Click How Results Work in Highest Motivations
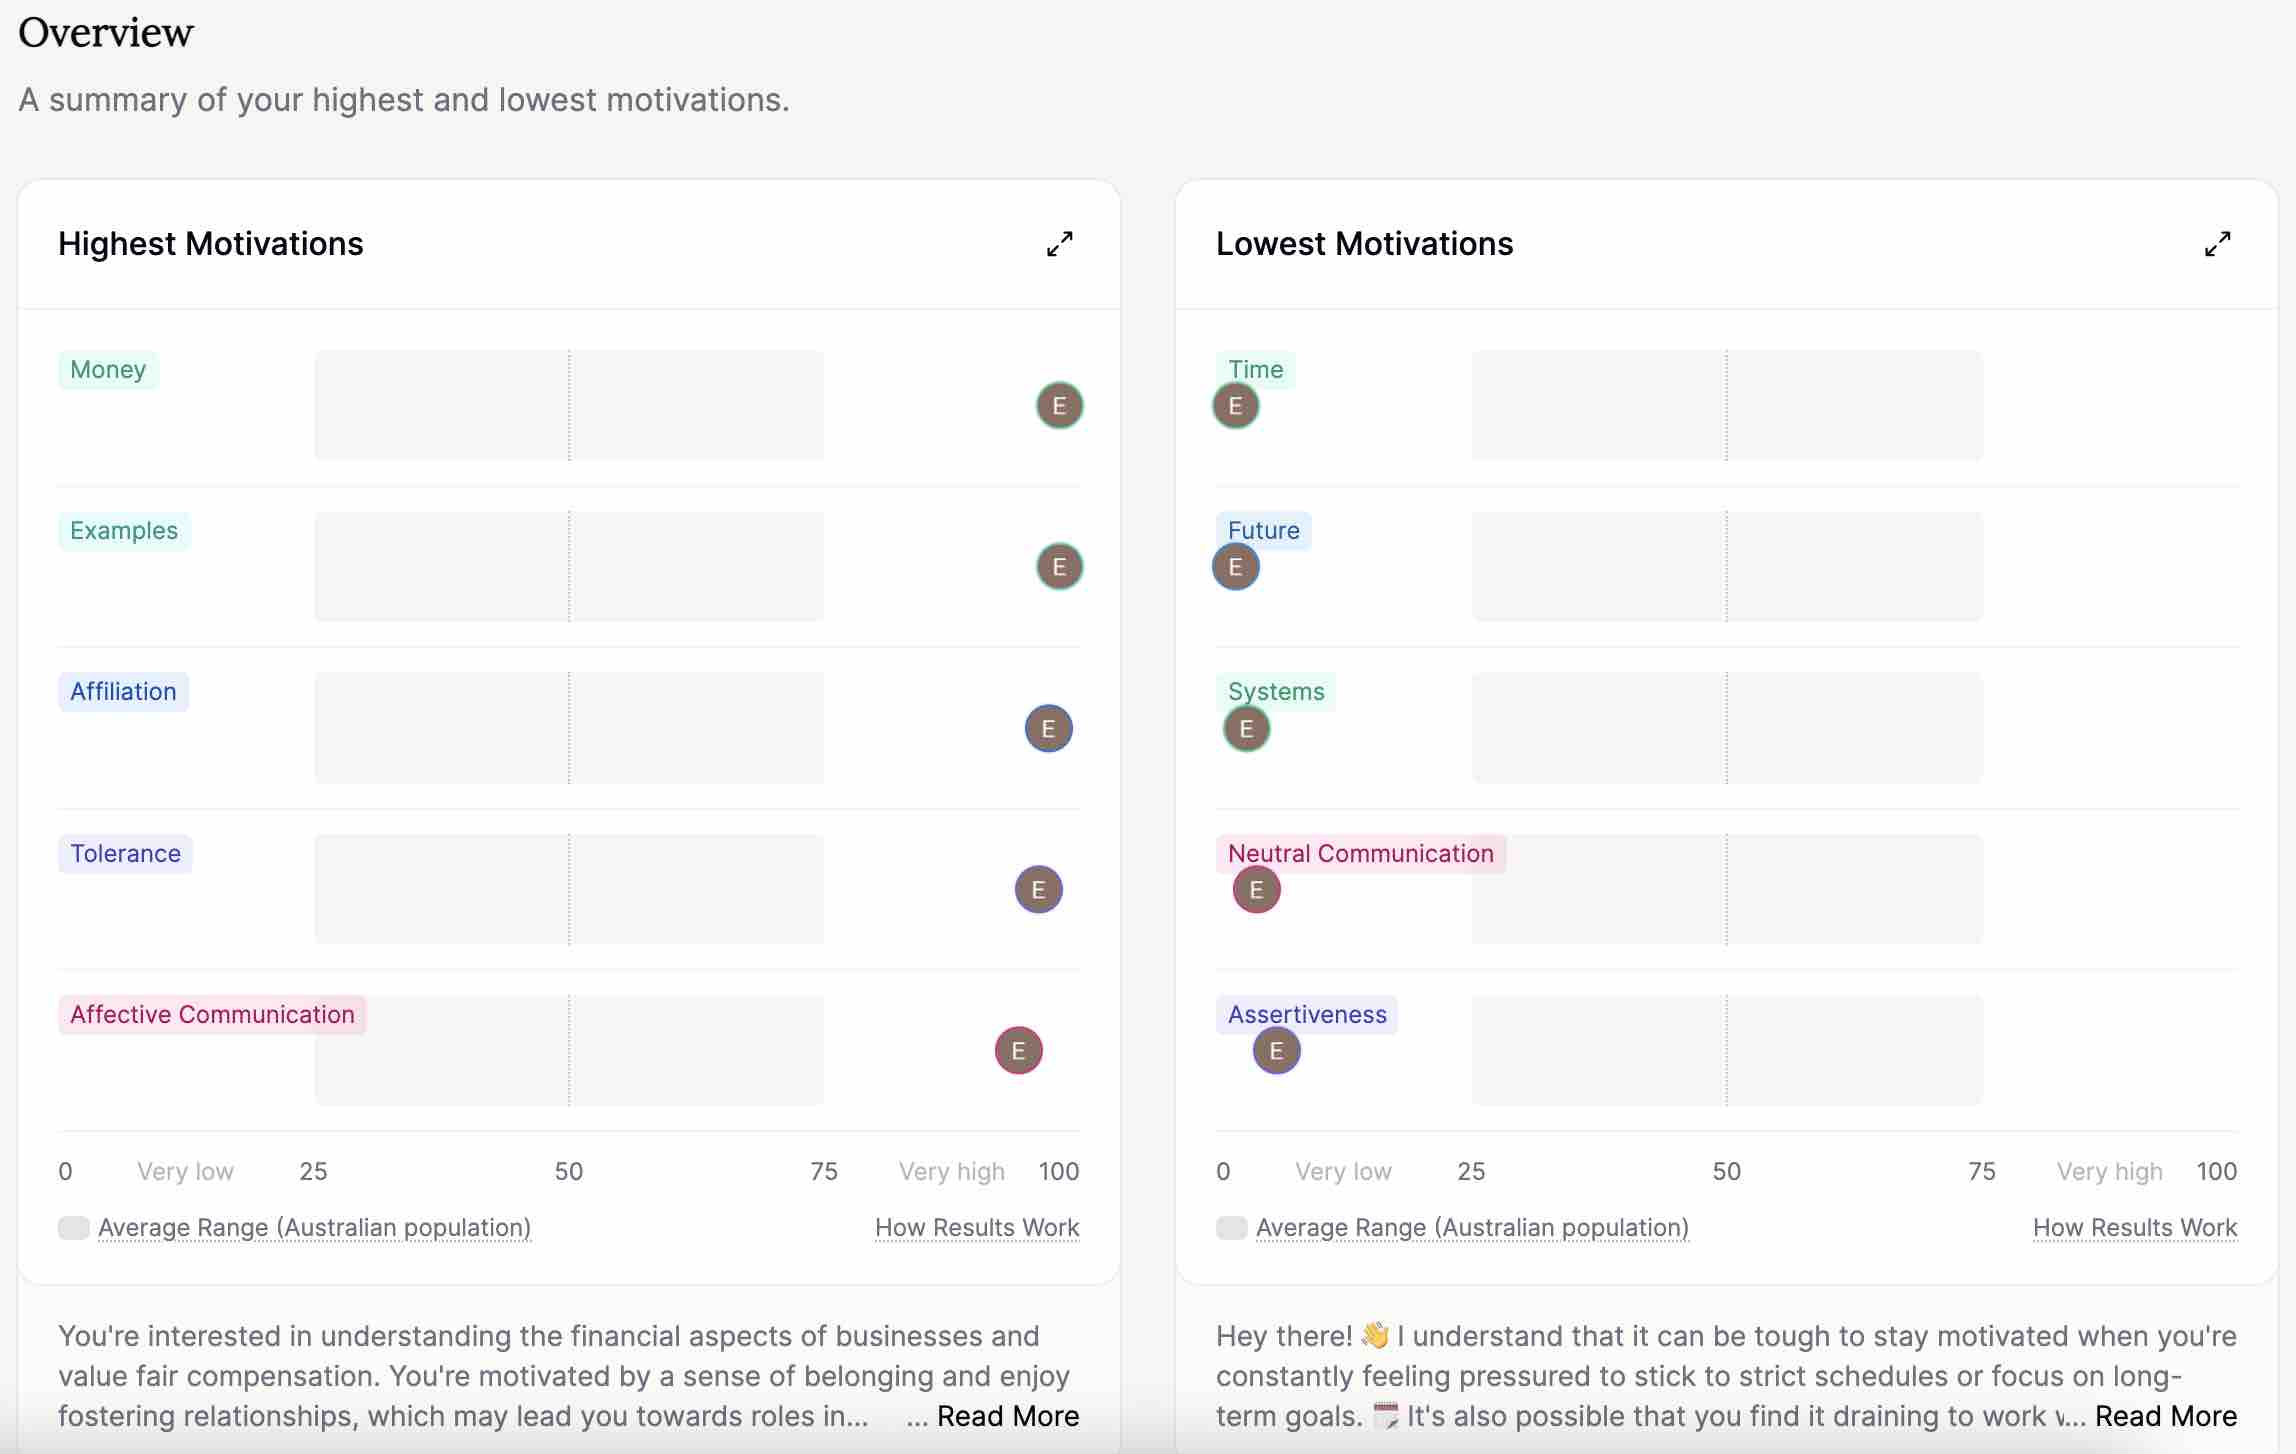This screenshot has width=2296, height=1454. click(x=976, y=1226)
